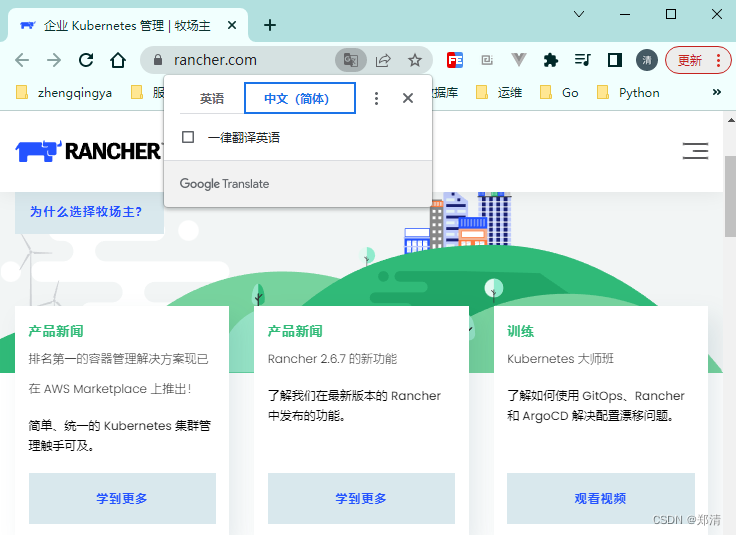Select the 企业 Kubernetes 管理 browser tab

128,25
